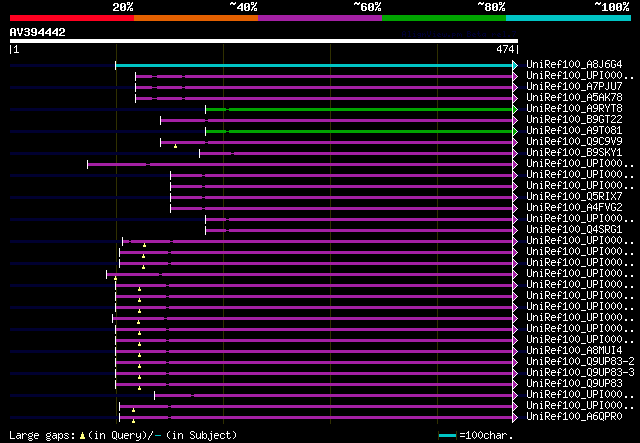Viewport: 640px width, 443px height.
Task: Click the green alignment bar for A9RYT8
Action: point(359,109)
